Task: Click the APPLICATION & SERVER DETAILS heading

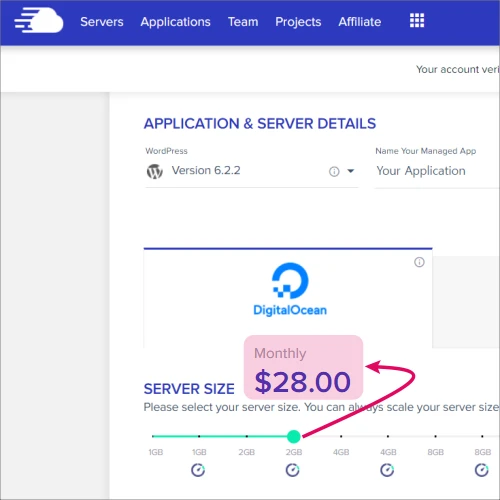Action: click(x=260, y=124)
